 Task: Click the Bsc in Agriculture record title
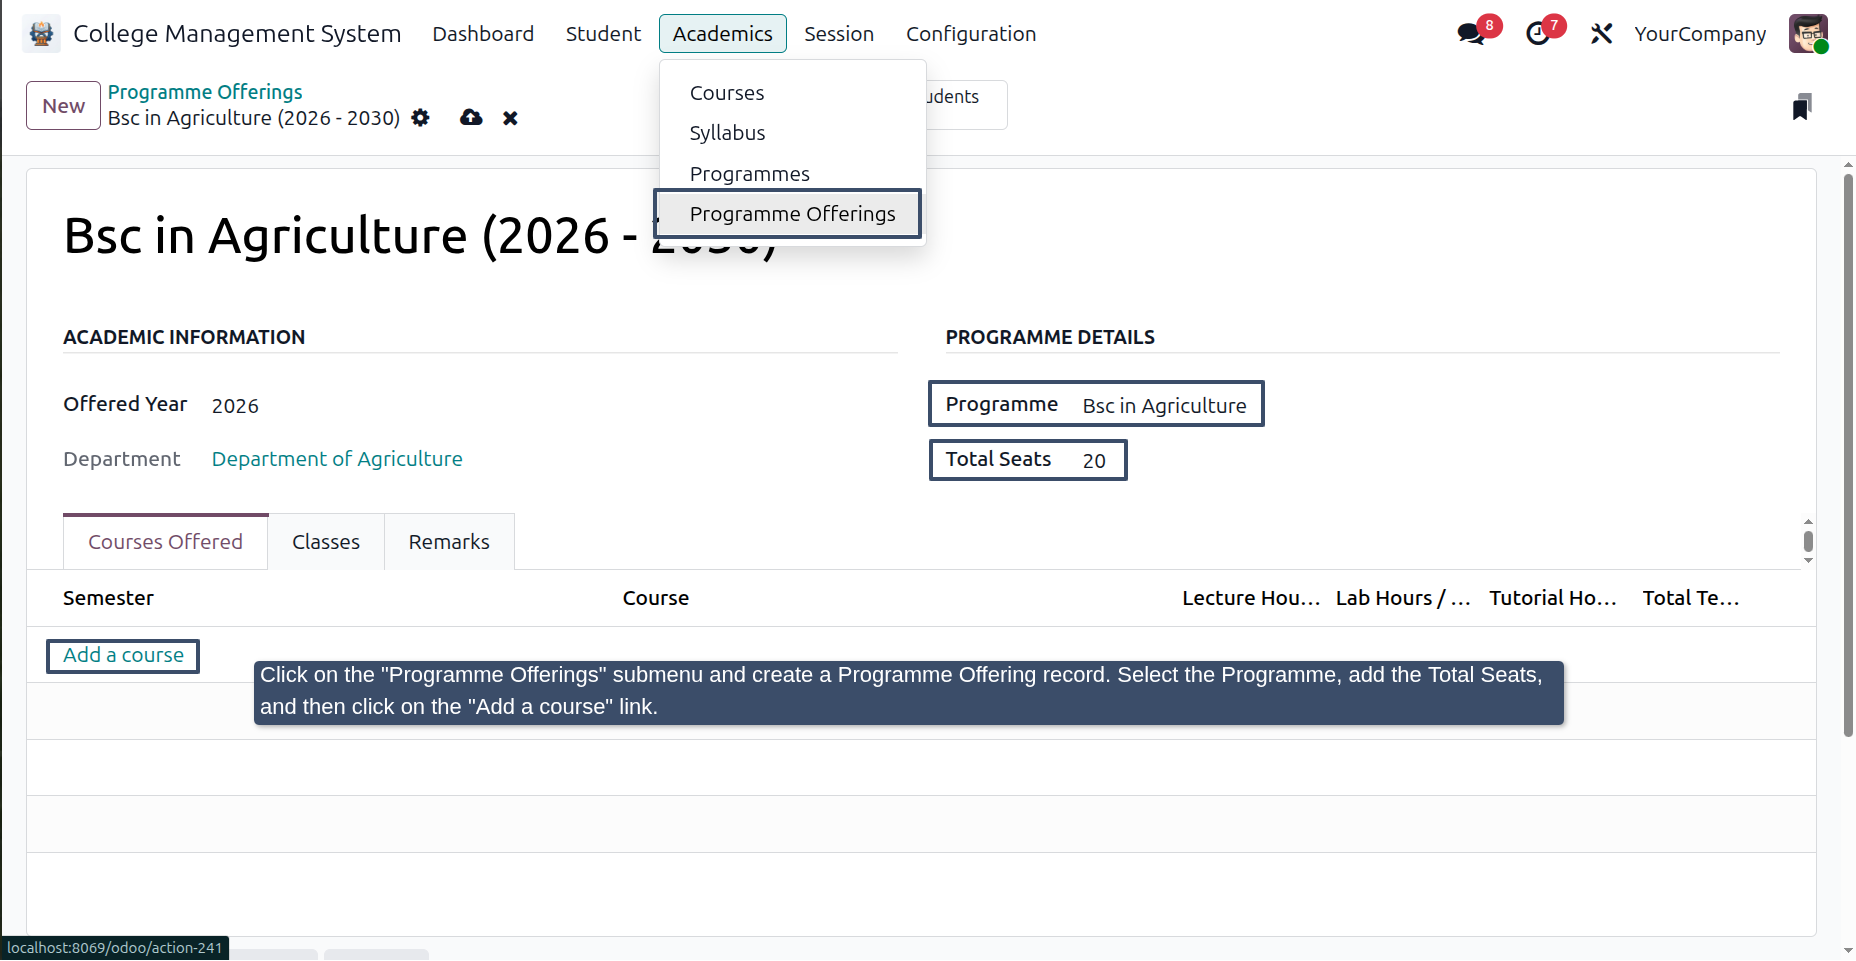pyautogui.click(x=421, y=236)
